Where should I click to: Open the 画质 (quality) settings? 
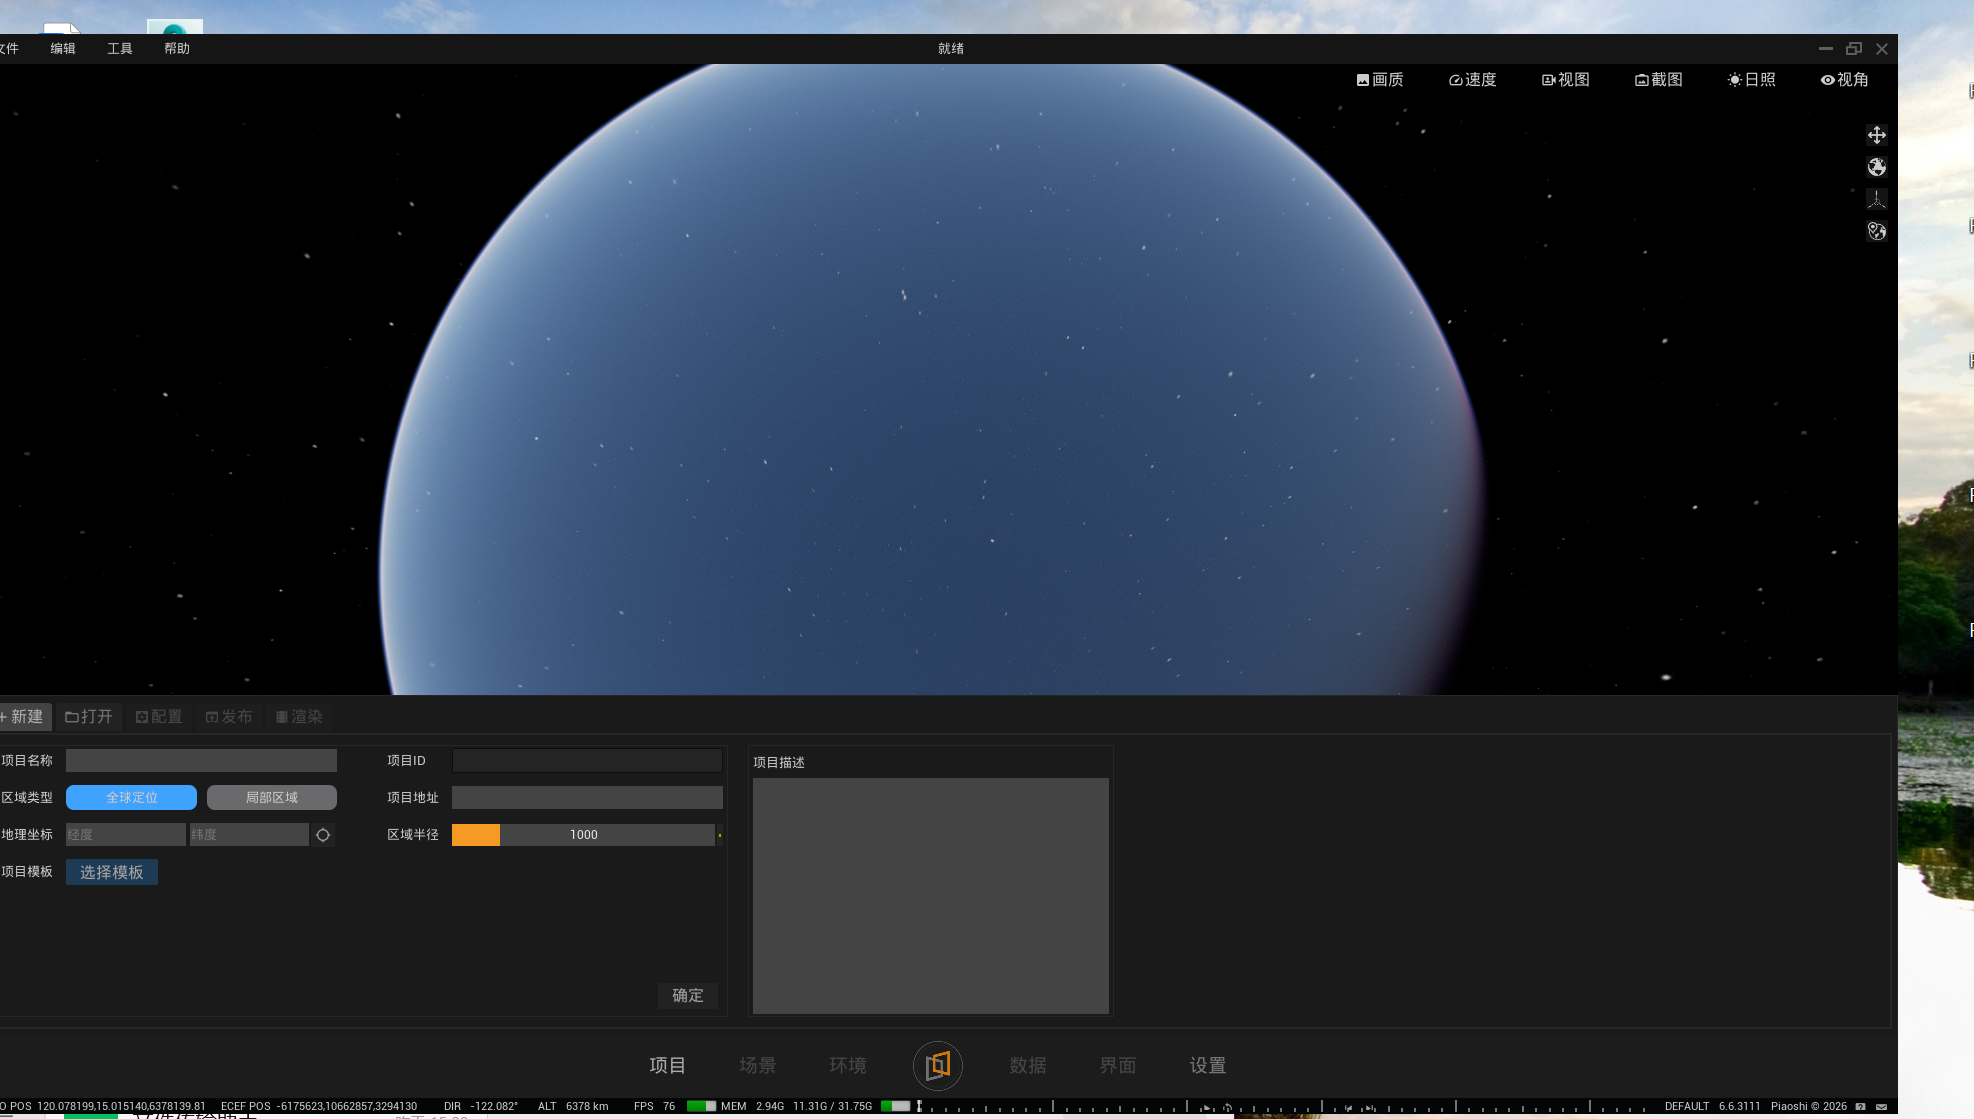1380,80
